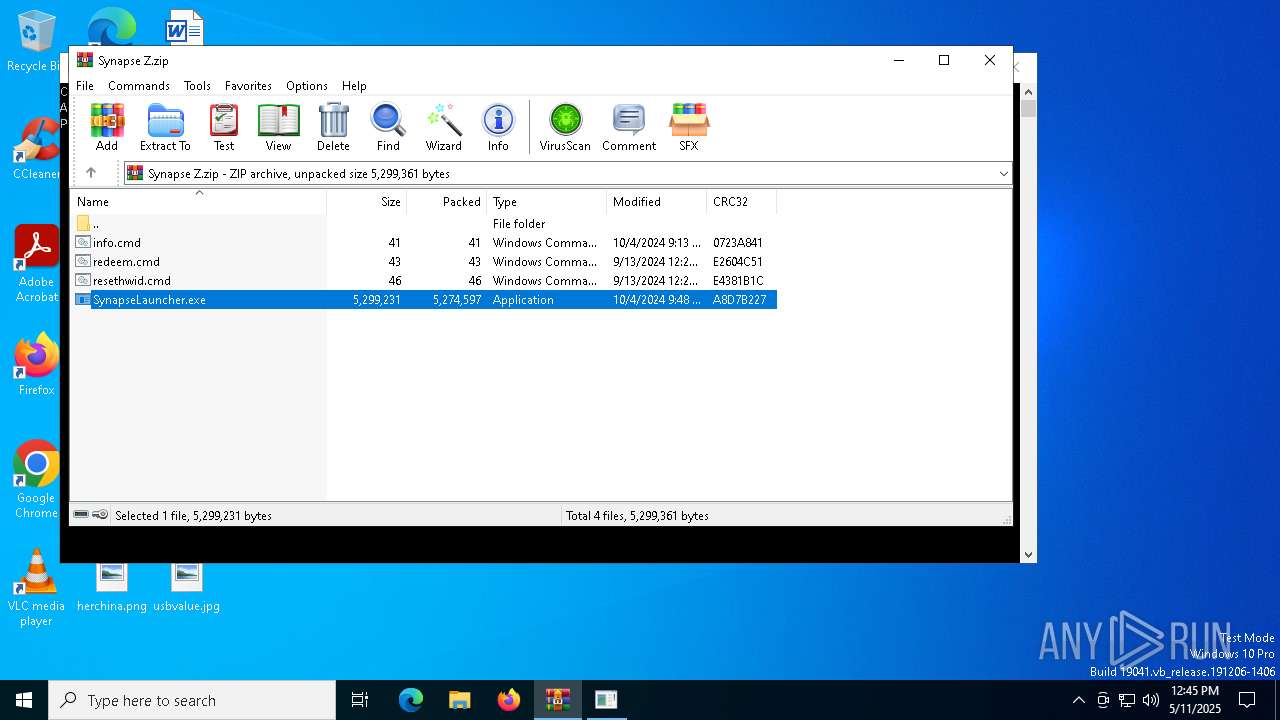Click the key icon in status bar
This screenshot has height=720, width=1280.
click(100, 514)
